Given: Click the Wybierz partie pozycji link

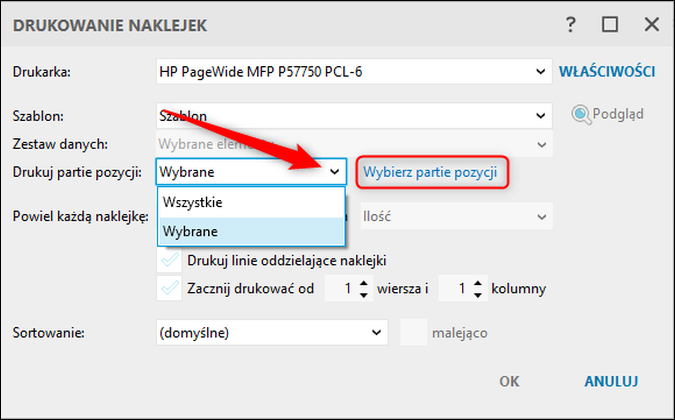Looking at the screenshot, I should 430,172.
